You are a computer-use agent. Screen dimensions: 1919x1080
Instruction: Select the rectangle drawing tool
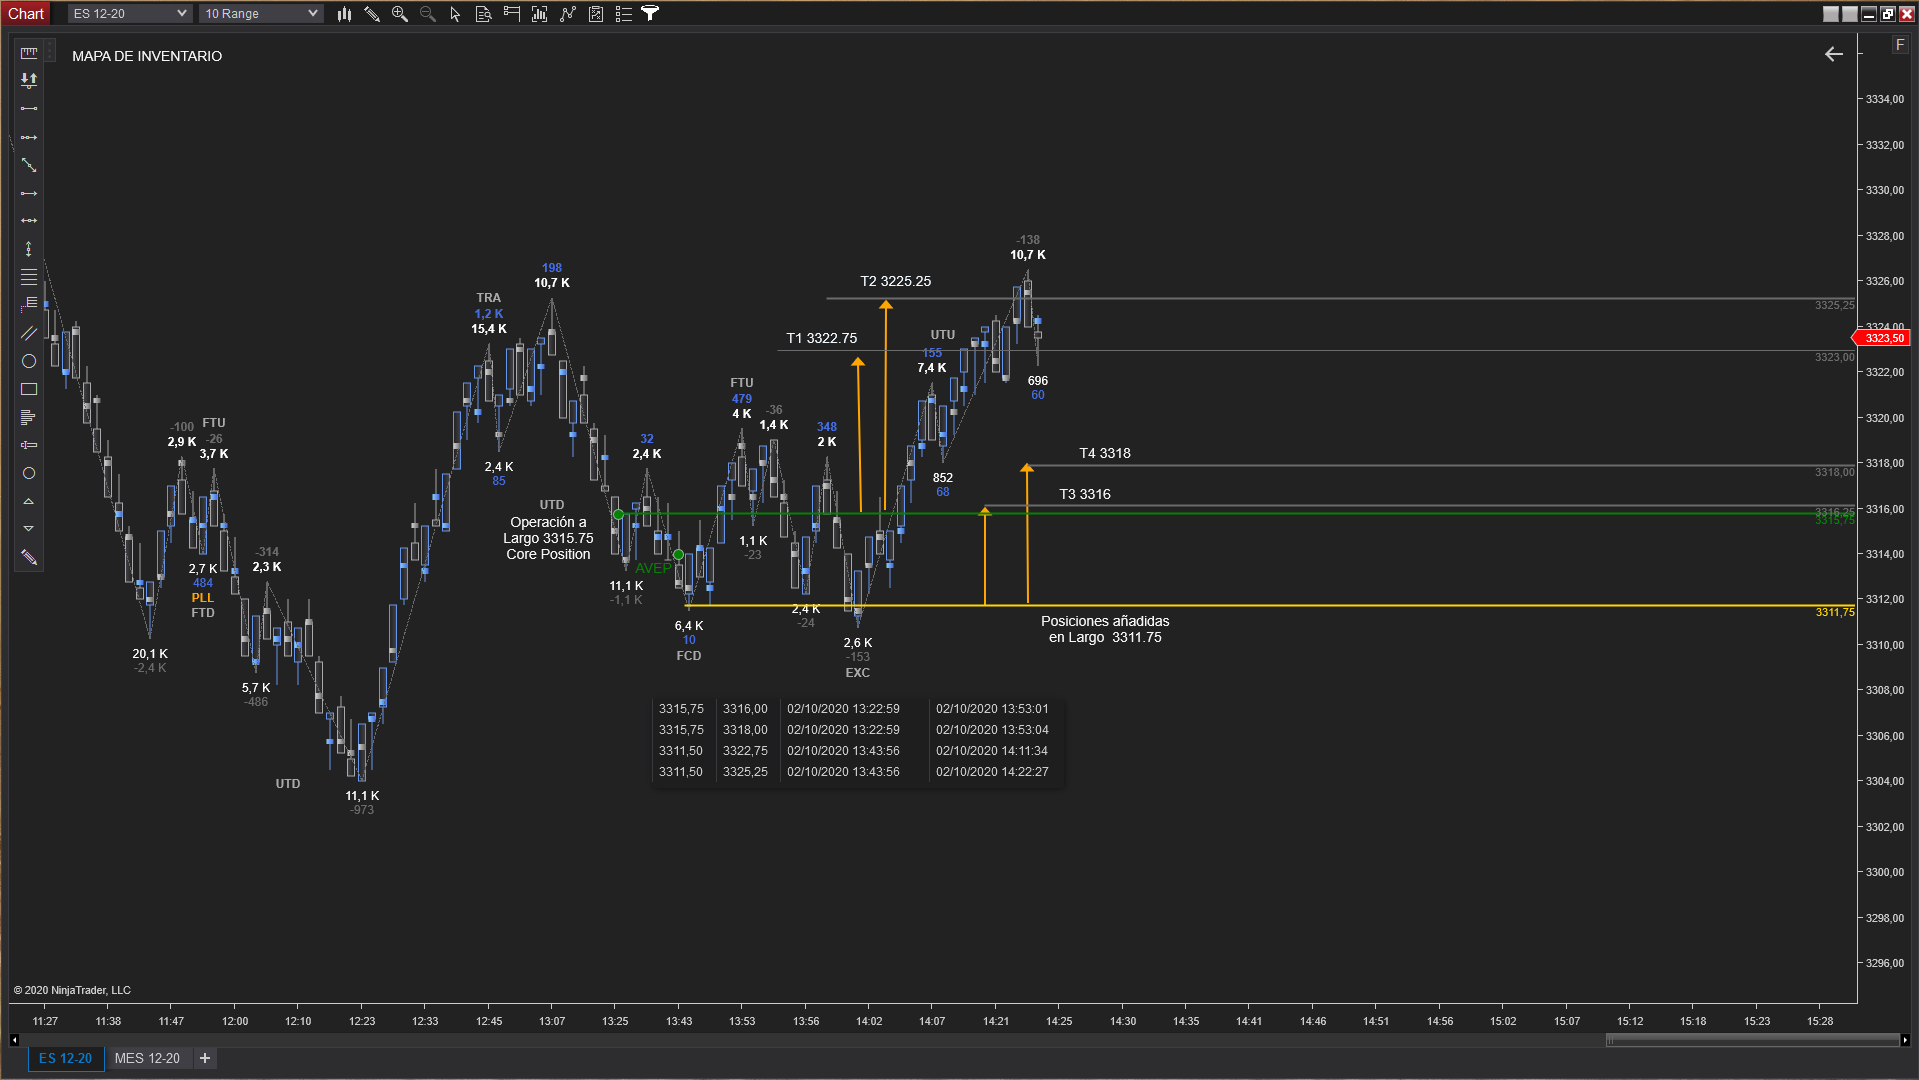point(29,389)
